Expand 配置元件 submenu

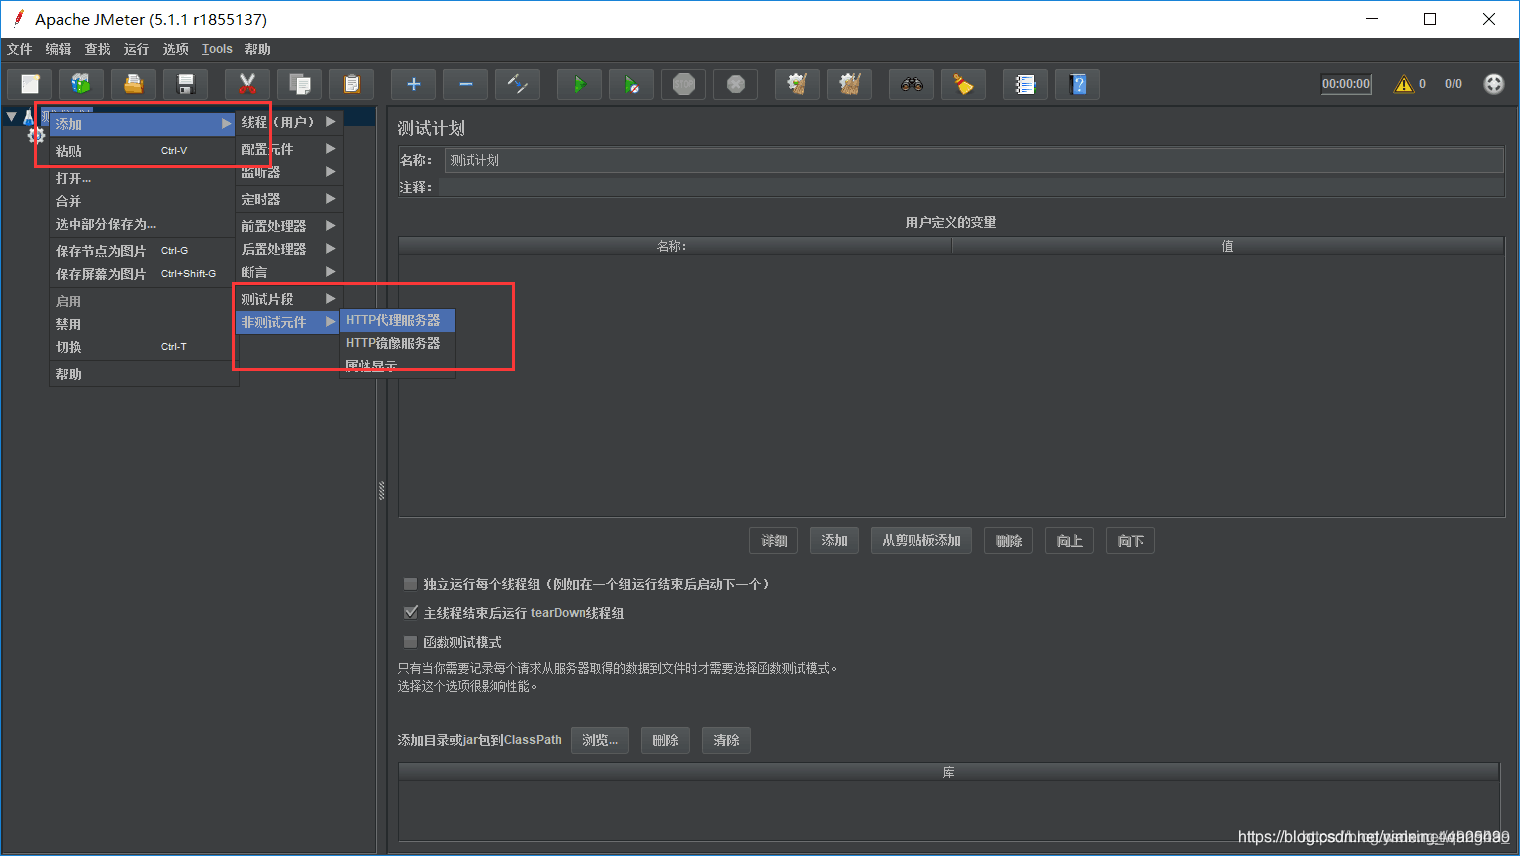[x=289, y=149]
